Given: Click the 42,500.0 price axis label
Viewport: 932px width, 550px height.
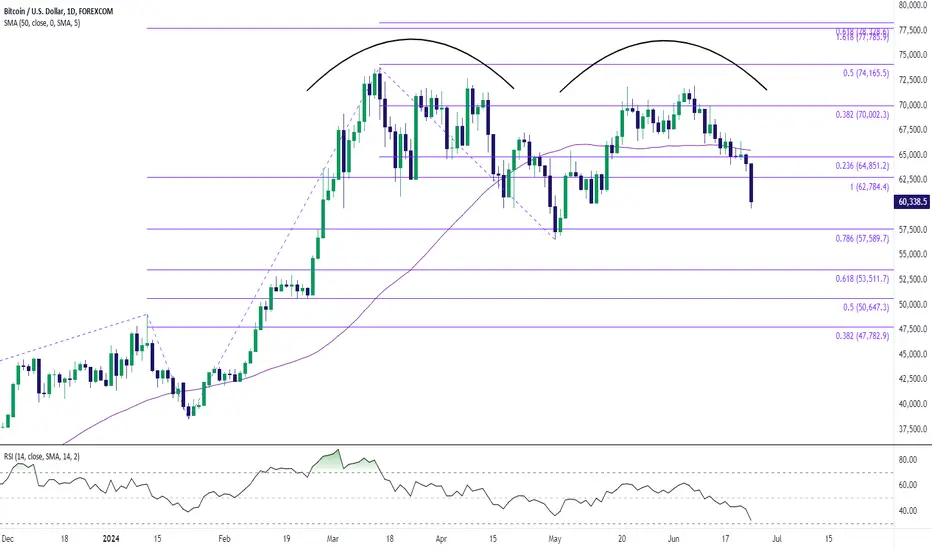Looking at the screenshot, I should pos(913,379).
